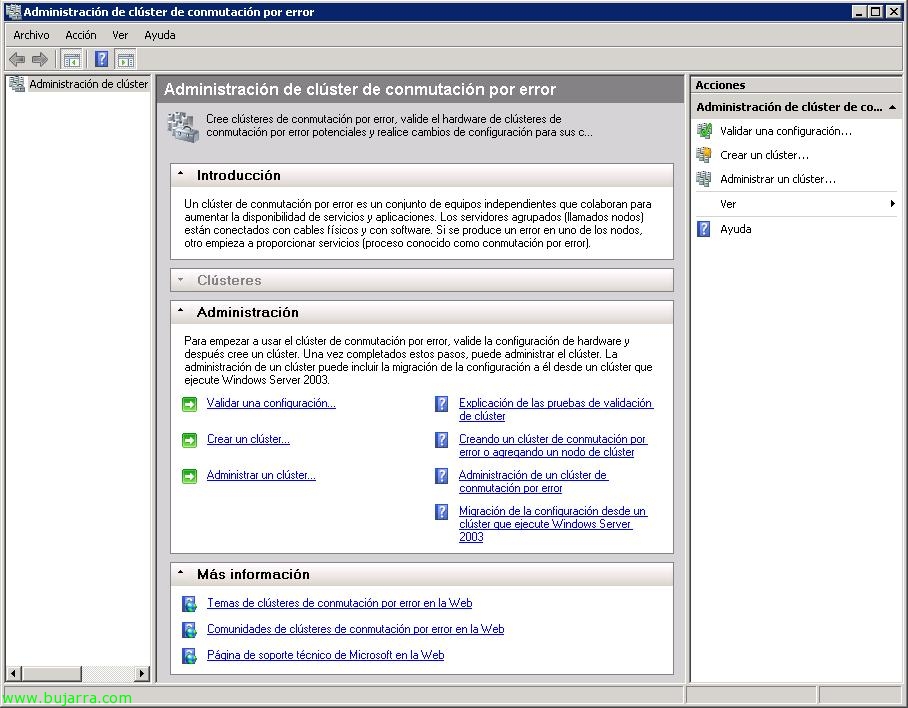
Task: Close the cluster administration window
Action: (894, 12)
